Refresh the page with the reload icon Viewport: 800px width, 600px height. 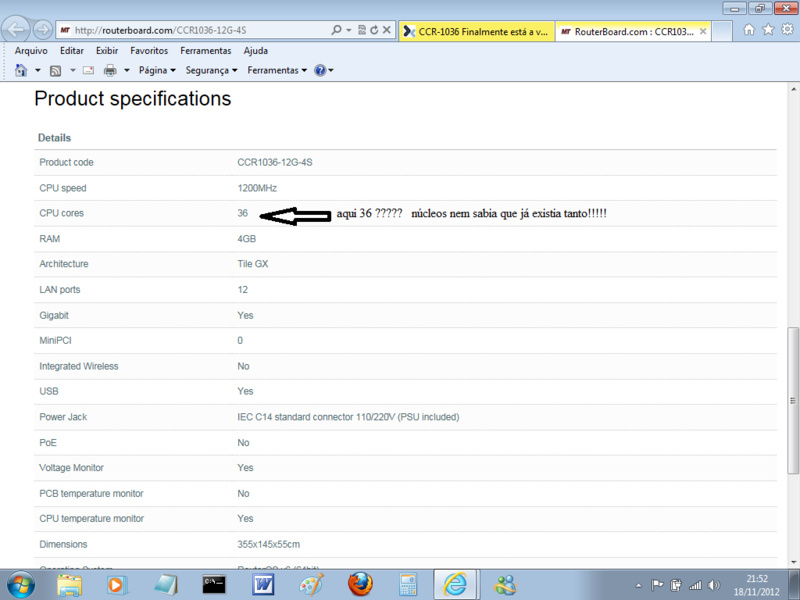[374, 30]
